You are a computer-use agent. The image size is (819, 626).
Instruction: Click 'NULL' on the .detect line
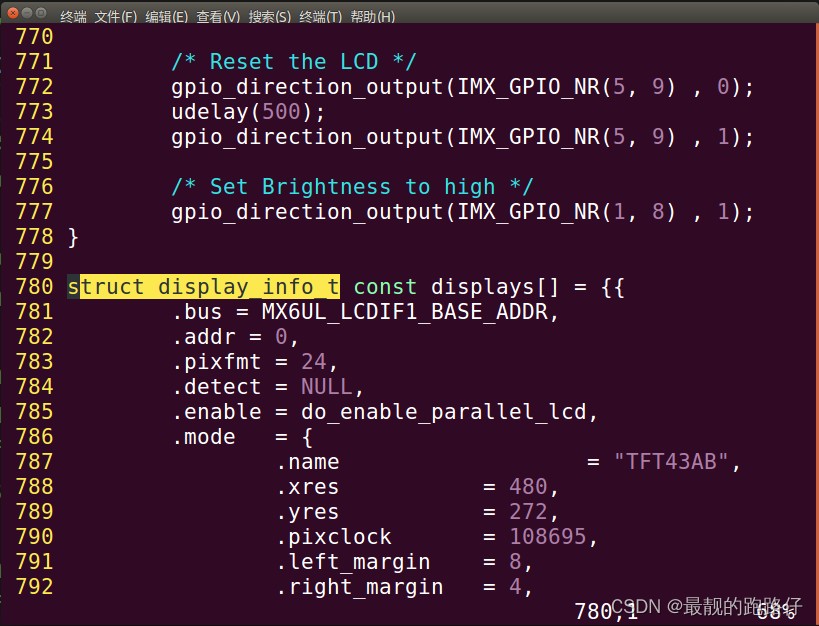tap(326, 387)
